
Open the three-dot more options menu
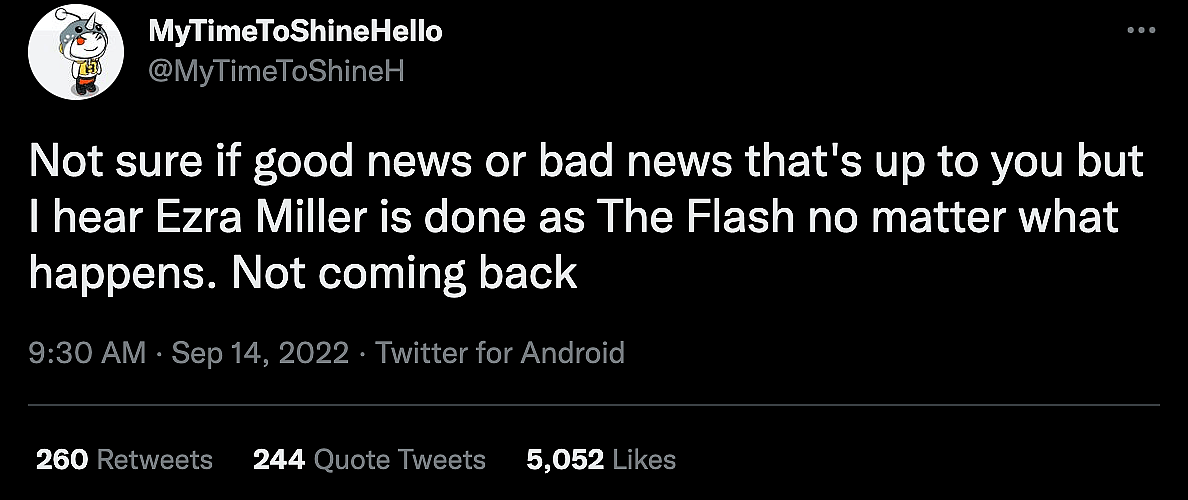[x=1140, y=31]
